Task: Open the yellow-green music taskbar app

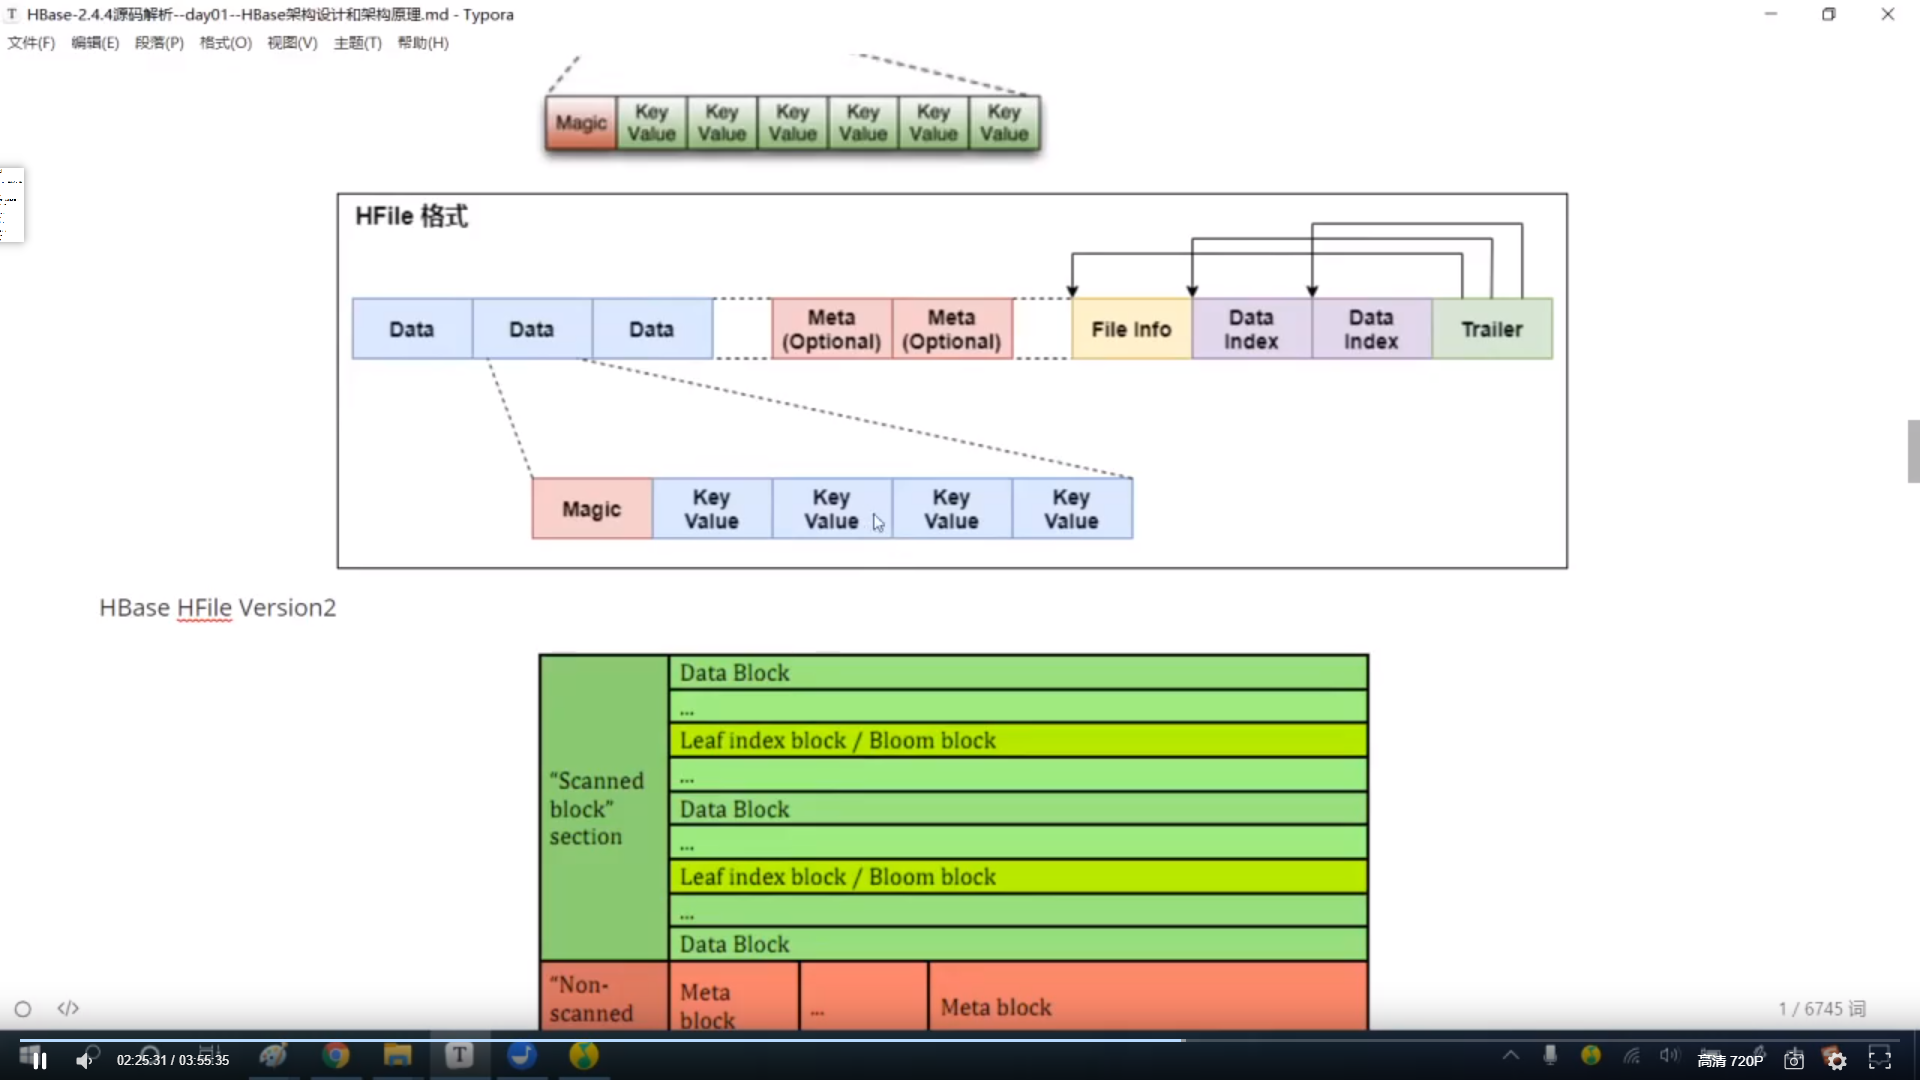Action: 584,1056
